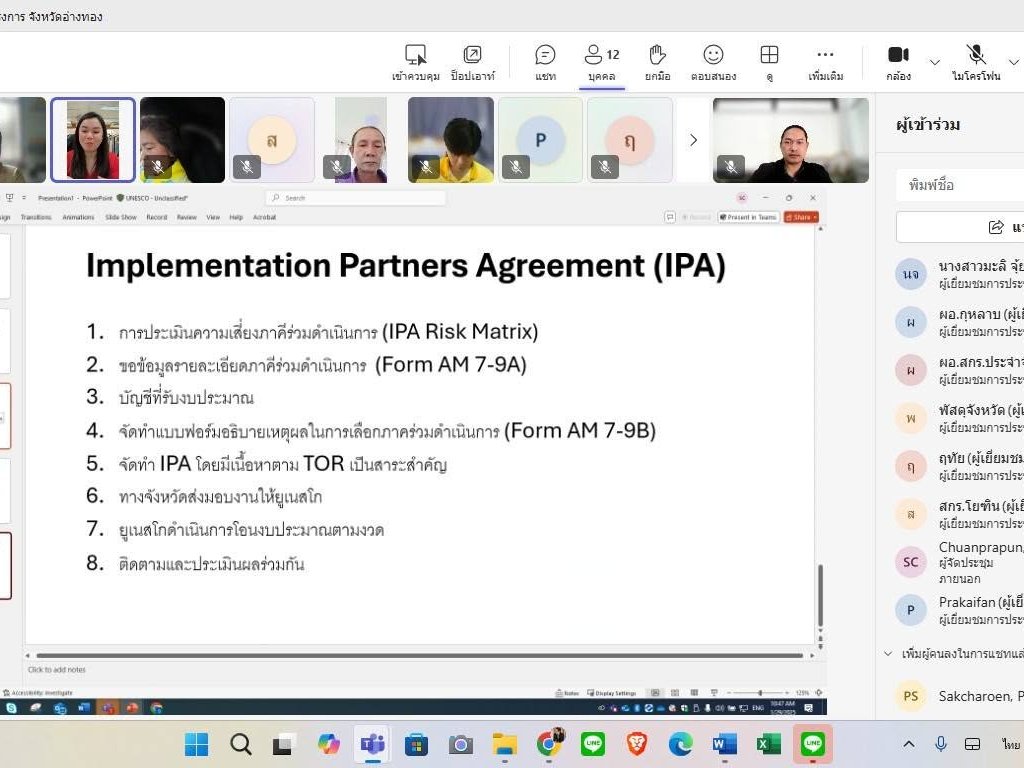Collapse the เพิ่มผู้คนลงในการแชท section chevron
The height and width of the screenshot is (768, 1024).
pyautogui.click(x=888, y=653)
